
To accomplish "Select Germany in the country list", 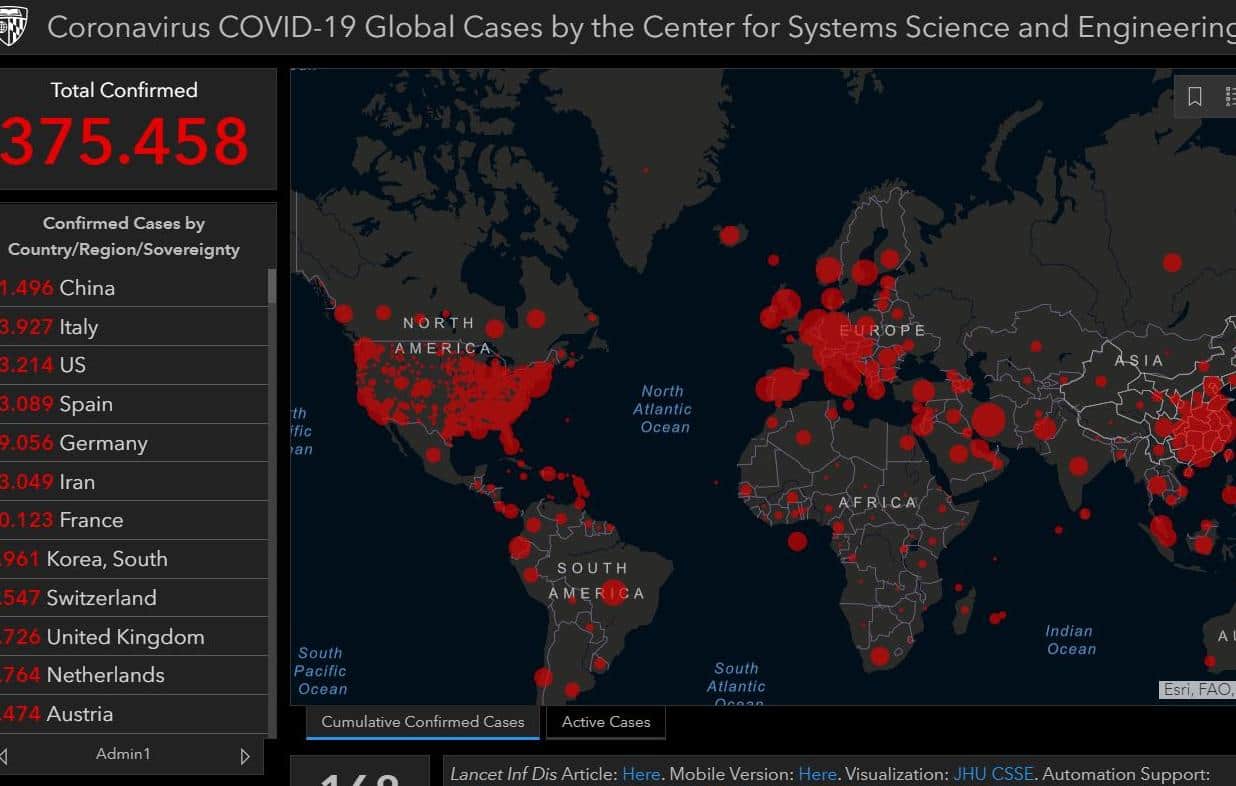I will [134, 443].
